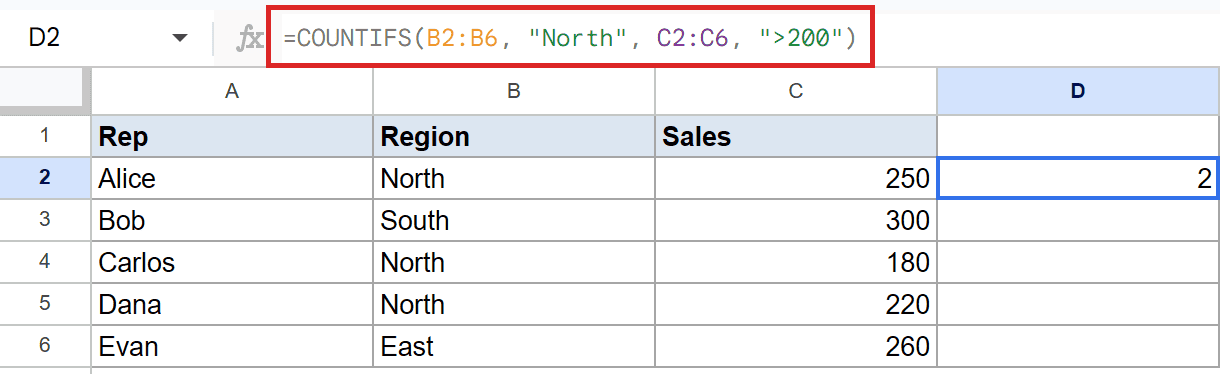Click the ">200" criterion in formula

[803, 39]
